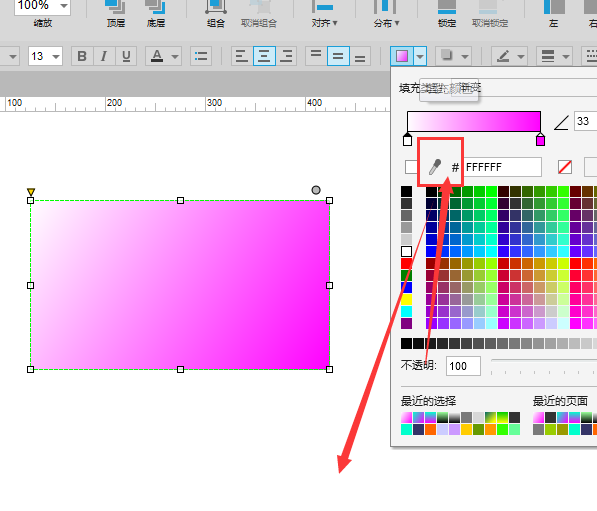Open the fill color dropdown arrow
Viewport: 597px width, 511px height.
(420, 56)
